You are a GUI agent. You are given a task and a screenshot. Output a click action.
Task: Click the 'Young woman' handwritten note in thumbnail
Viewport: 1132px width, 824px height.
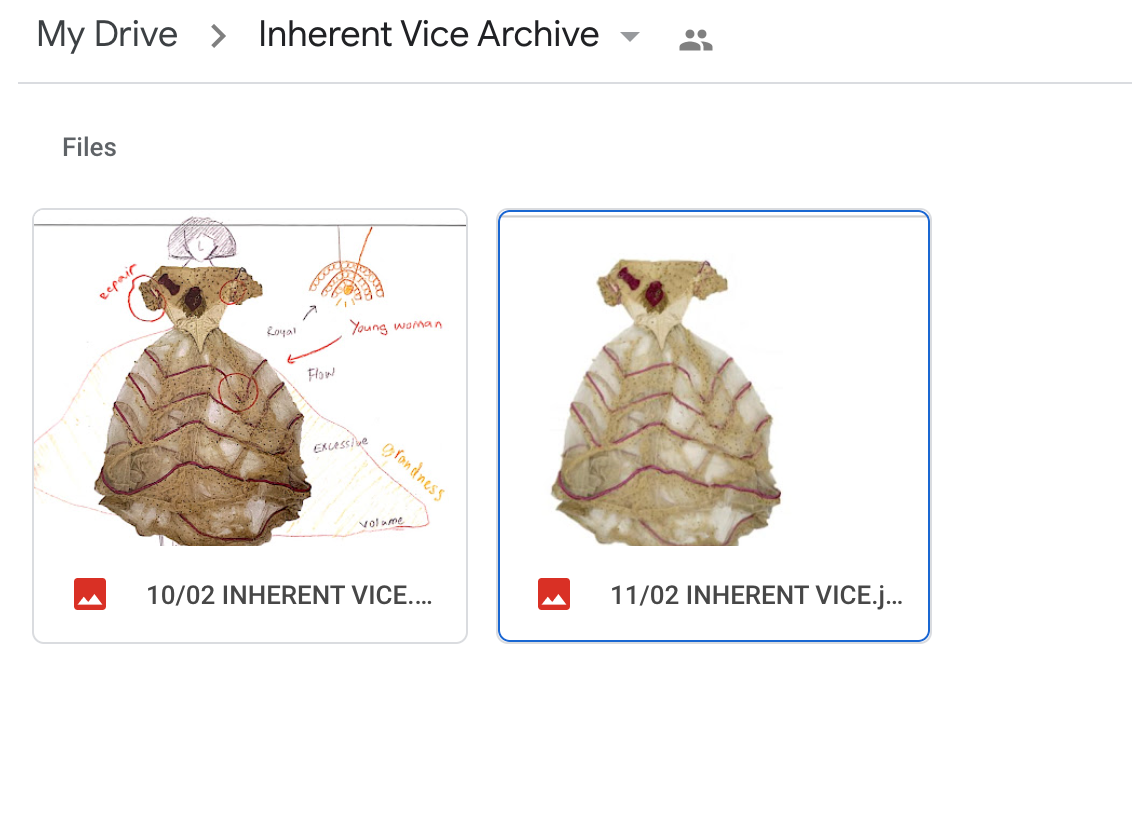click(x=396, y=326)
